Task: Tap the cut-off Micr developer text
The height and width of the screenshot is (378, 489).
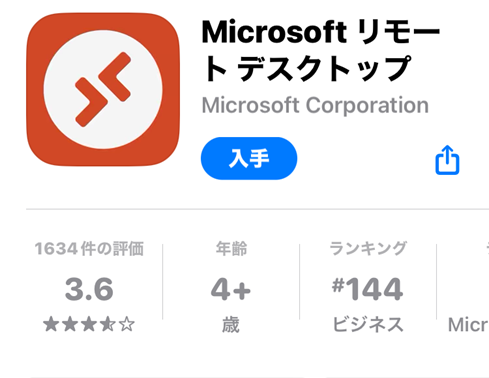Action: (468, 325)
